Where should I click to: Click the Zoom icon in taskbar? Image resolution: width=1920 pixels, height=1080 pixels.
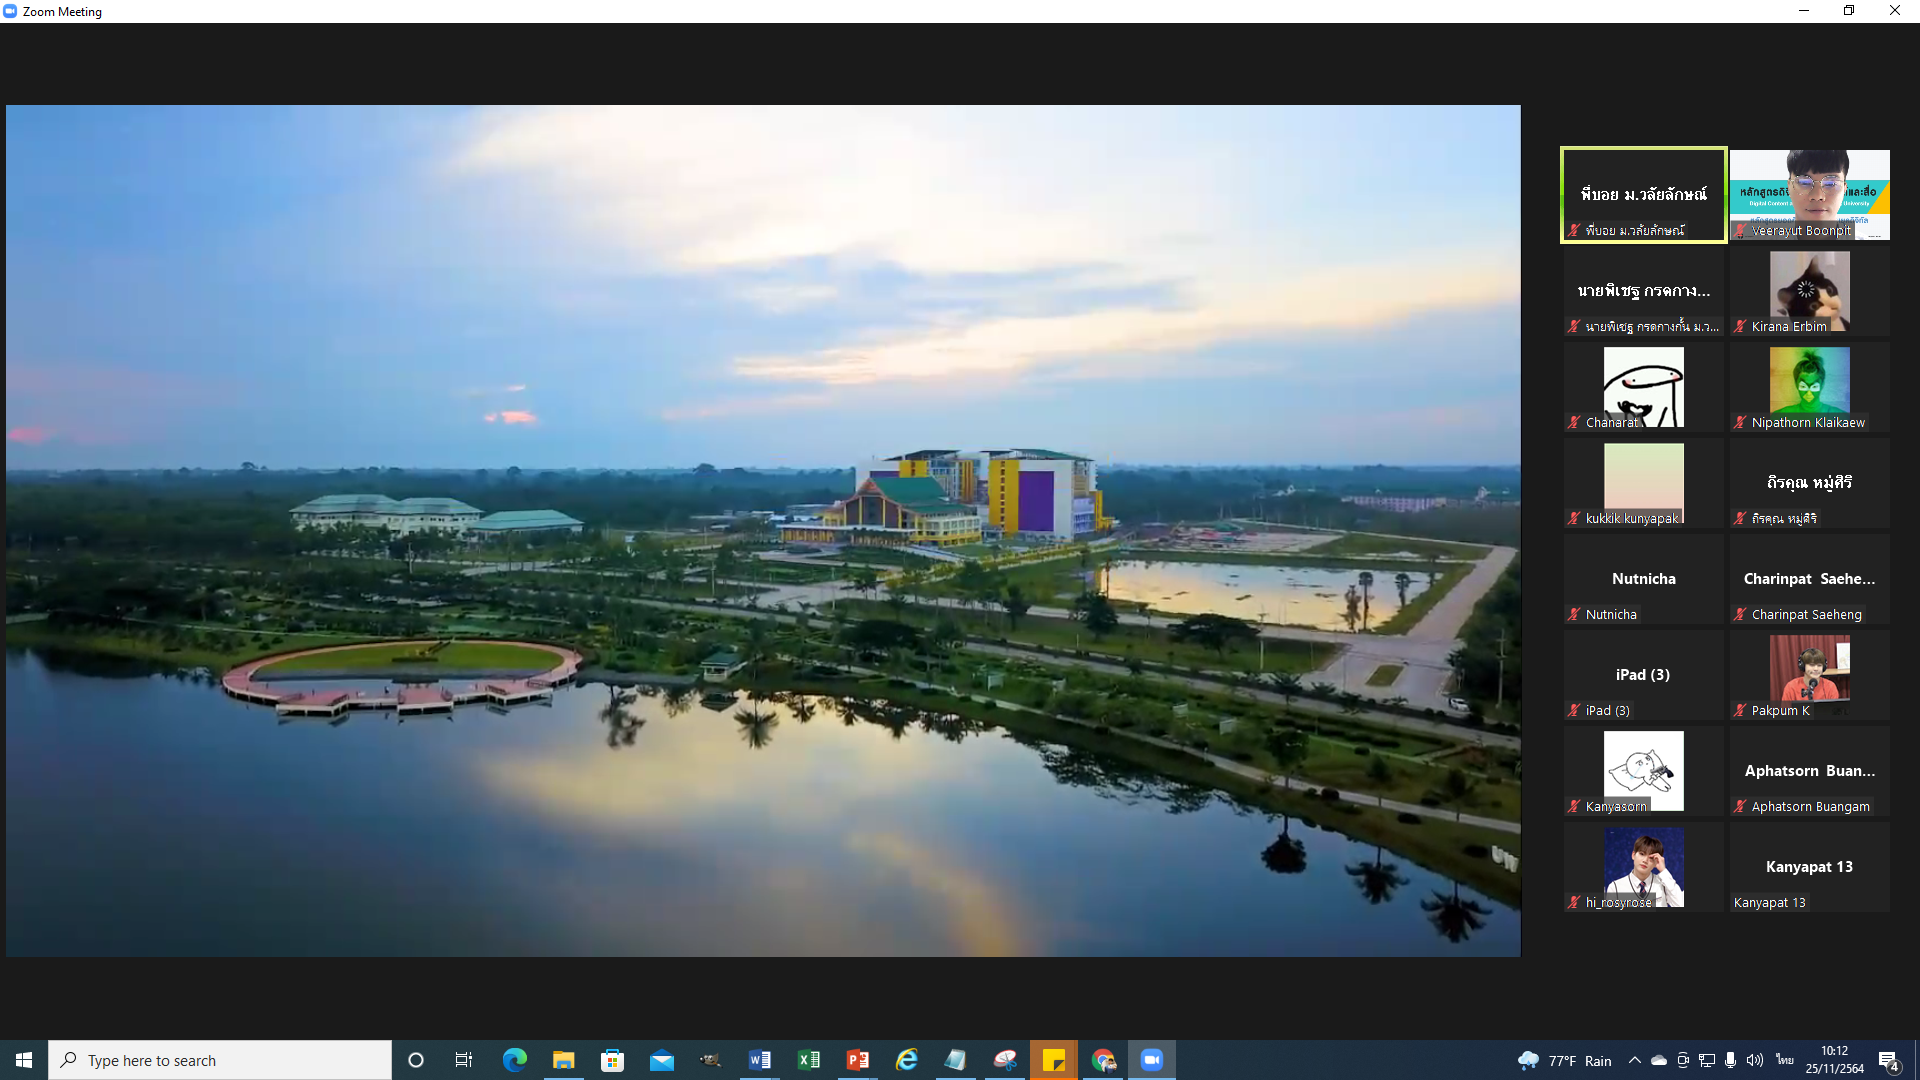pyautogui.click(x=1152, y=1060)
